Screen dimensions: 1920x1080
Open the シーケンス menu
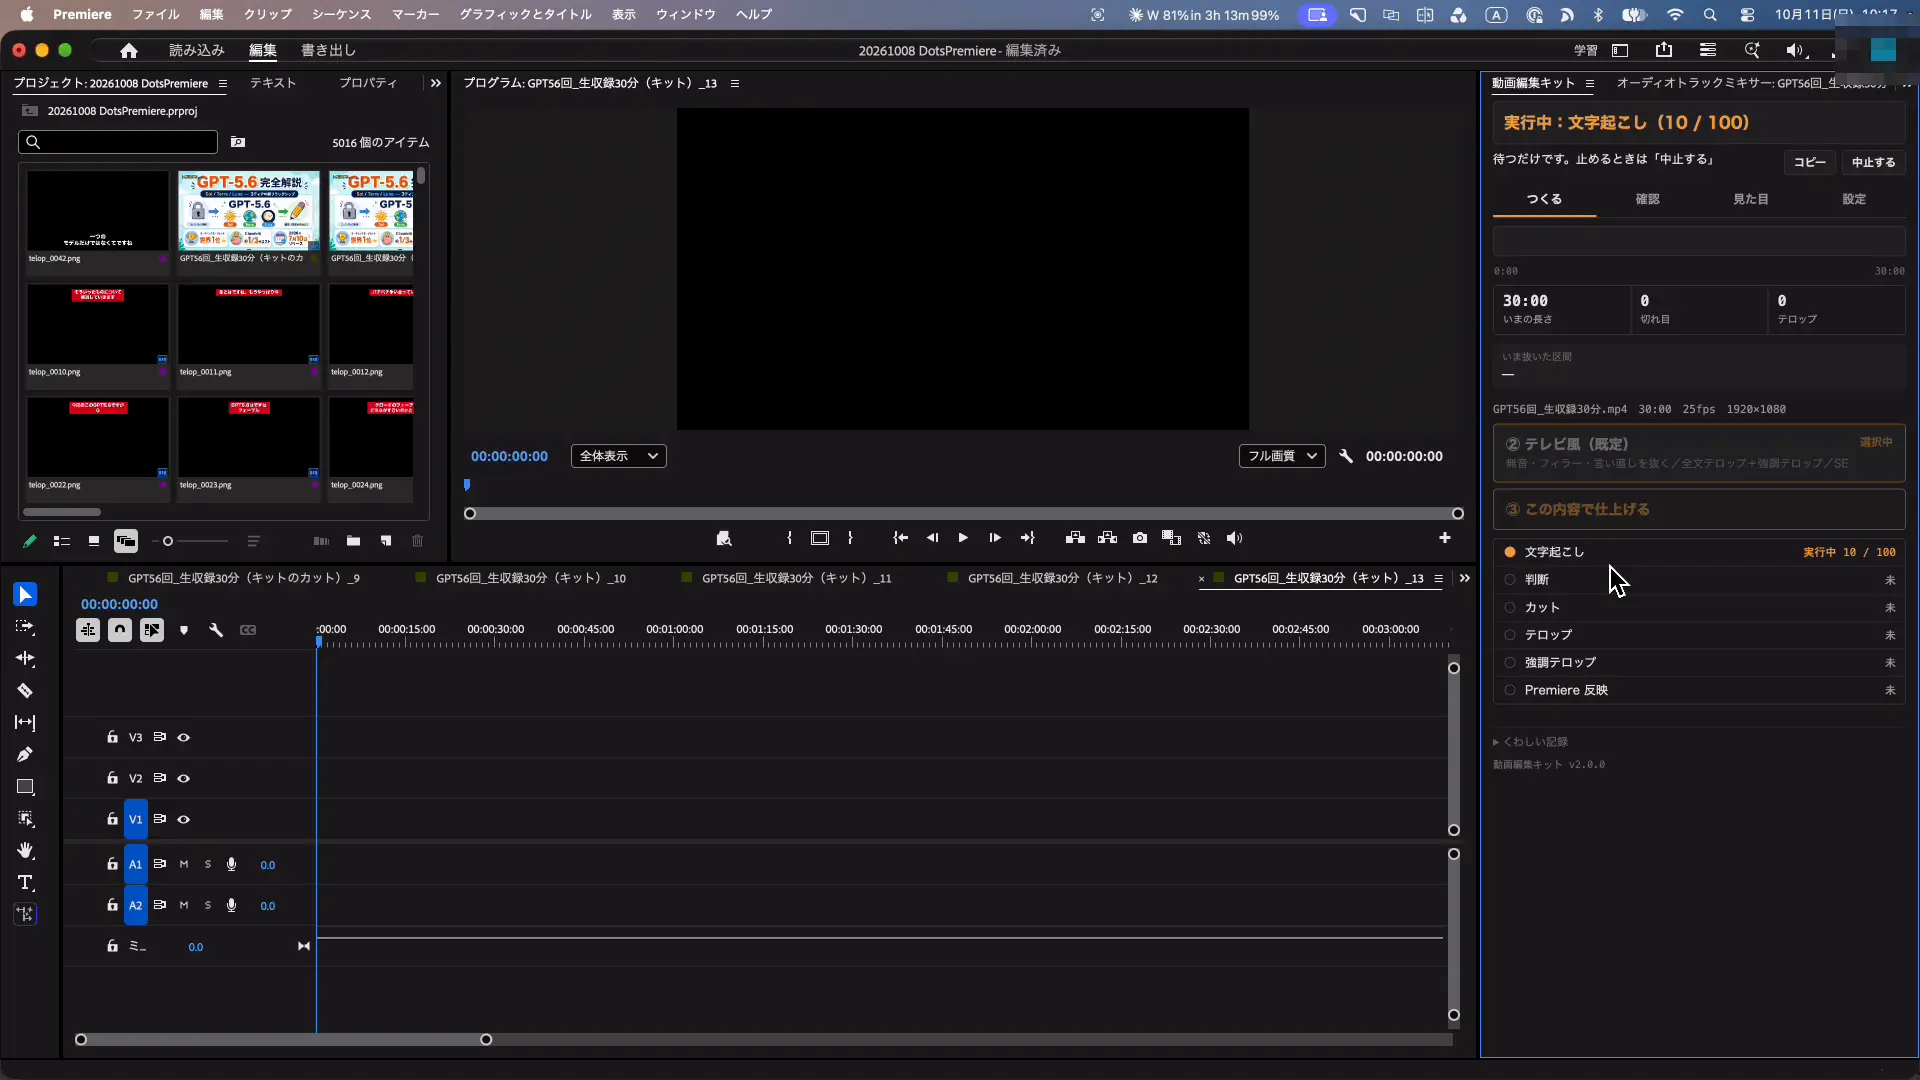pyautogui.click(x=341, y=15)
